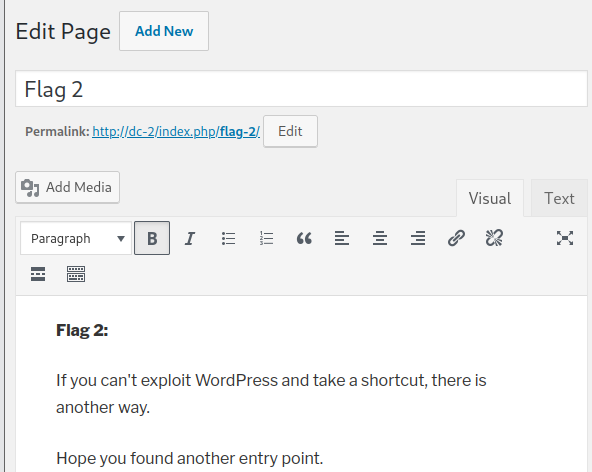592x472 pixels.
Task: Insert a numbered list
Action: pyautogui.click(x=266, y=238)
